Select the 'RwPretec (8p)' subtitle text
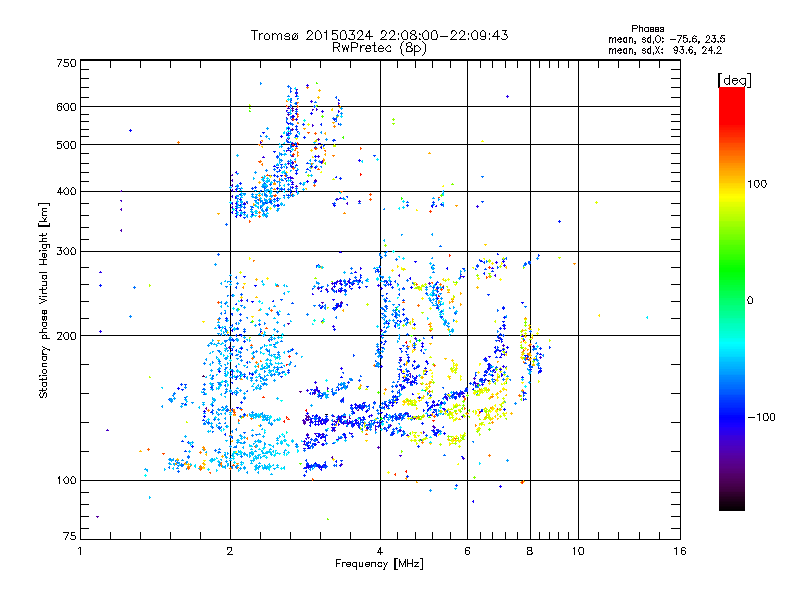 pyautogui.click(x=379, y=48)
